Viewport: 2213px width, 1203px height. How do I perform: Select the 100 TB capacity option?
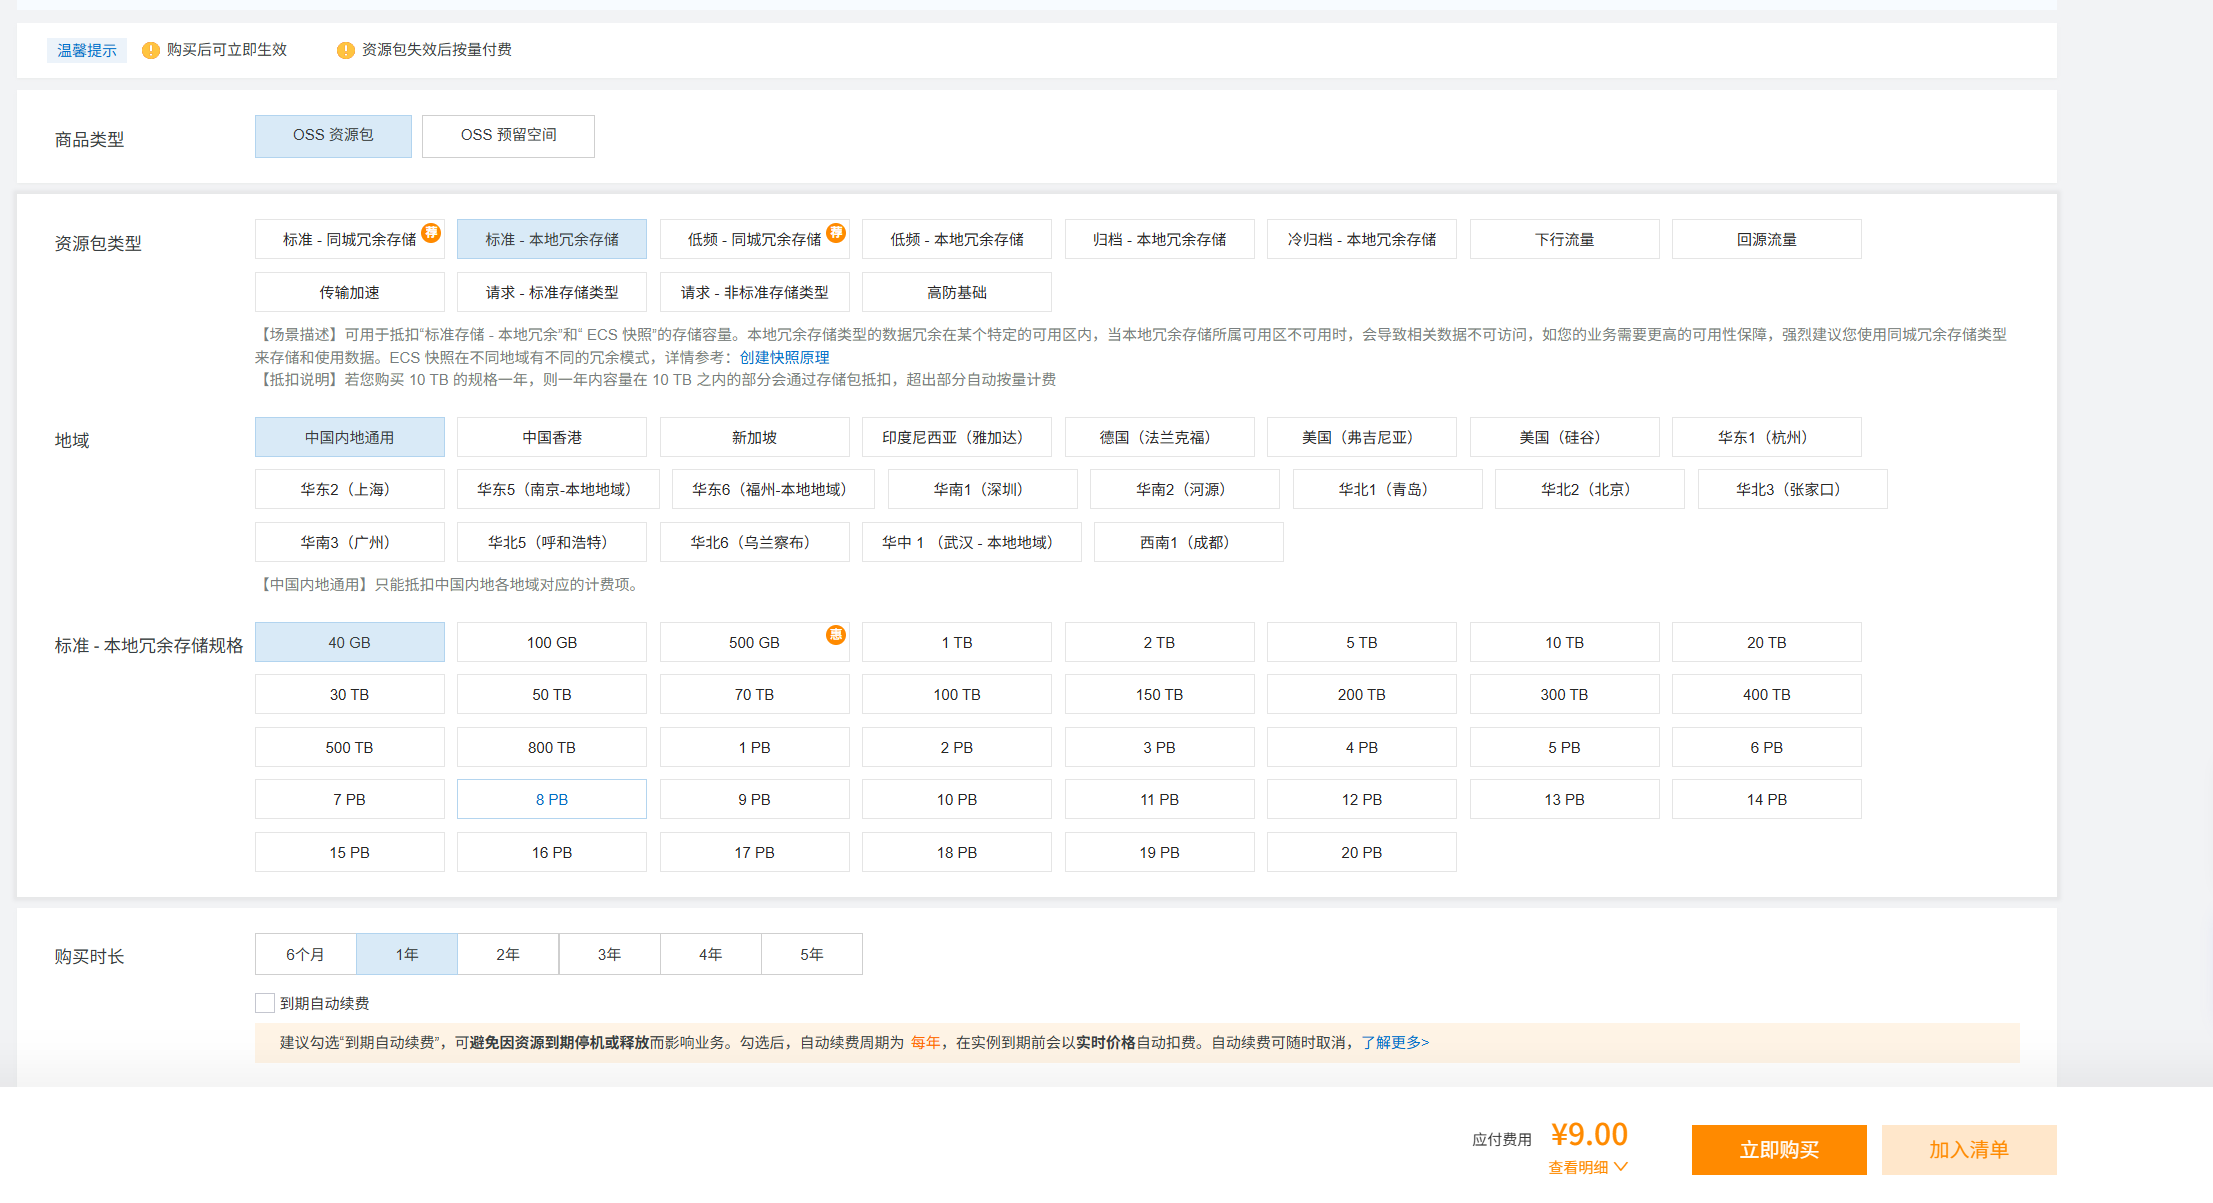[x=956, y=695]
